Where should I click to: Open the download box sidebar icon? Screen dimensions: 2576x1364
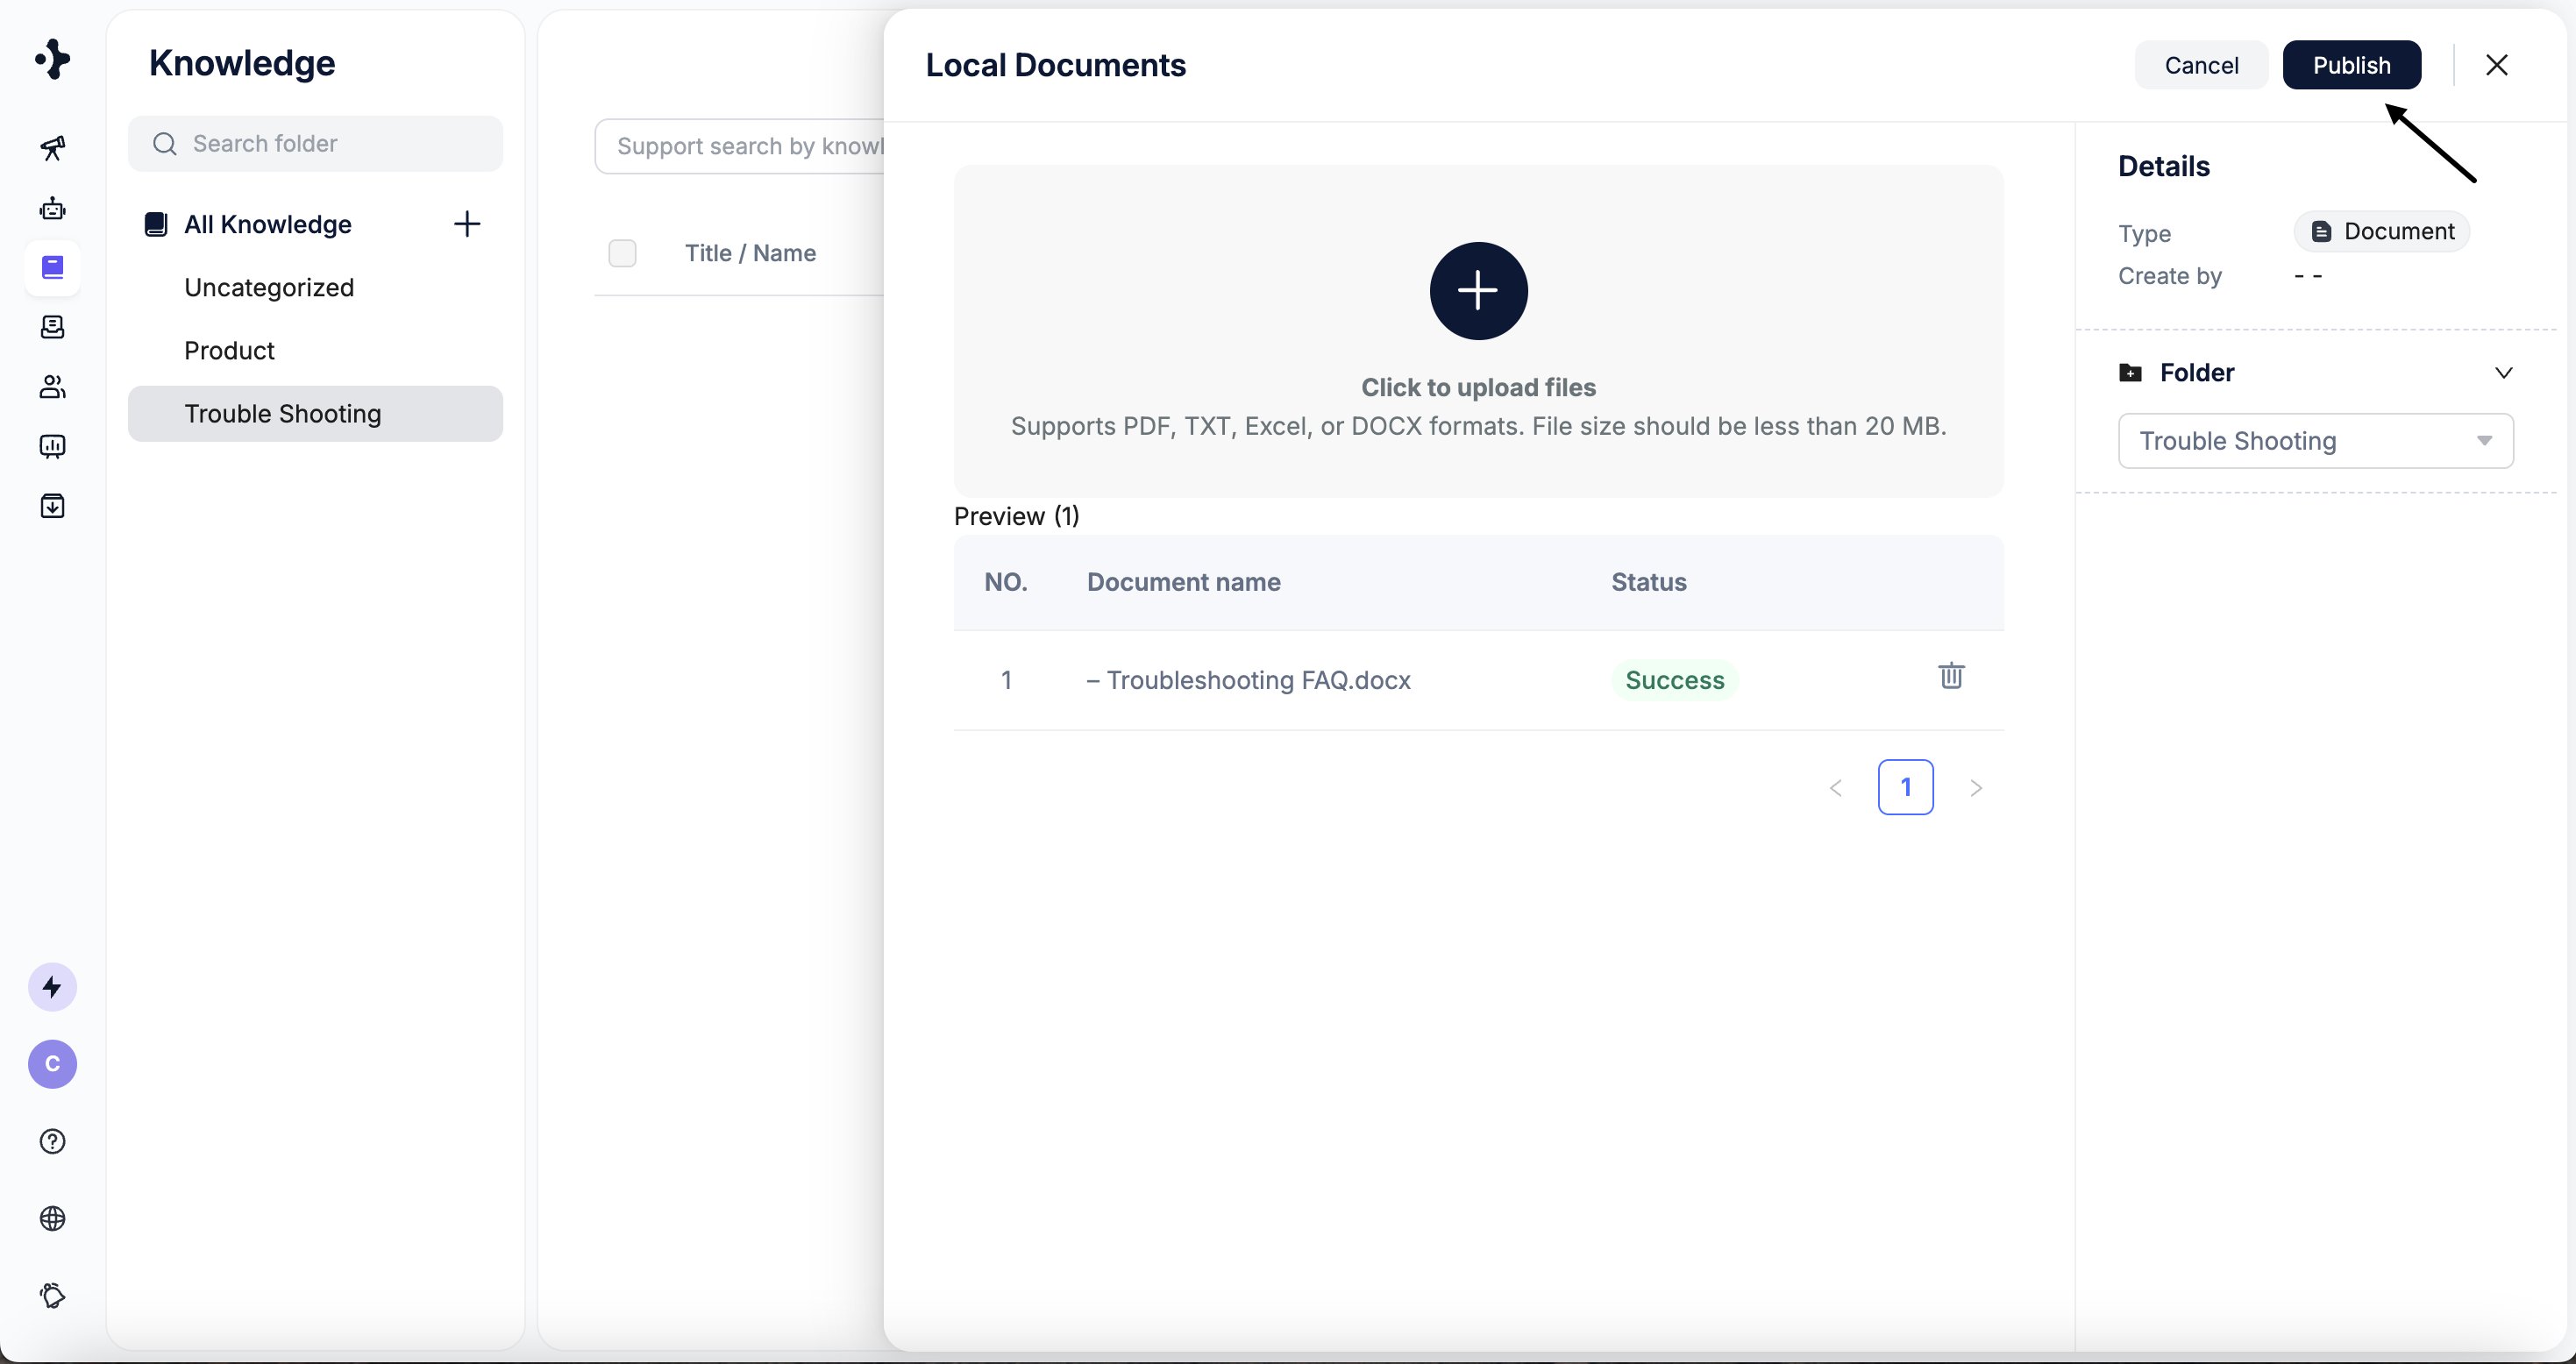[52, 506]
